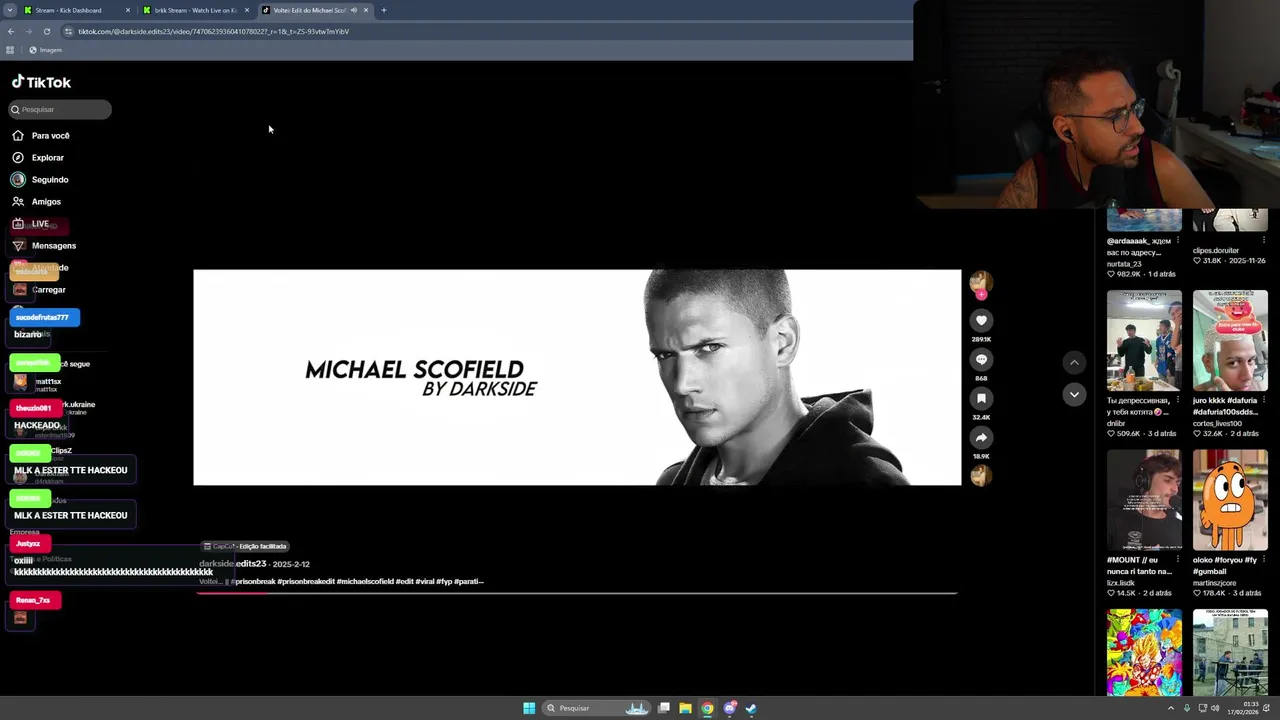Image resolution: width=1280 pixels, height=720 pixels.
Task: Click the Para você home icon
Action: (18, 135)
